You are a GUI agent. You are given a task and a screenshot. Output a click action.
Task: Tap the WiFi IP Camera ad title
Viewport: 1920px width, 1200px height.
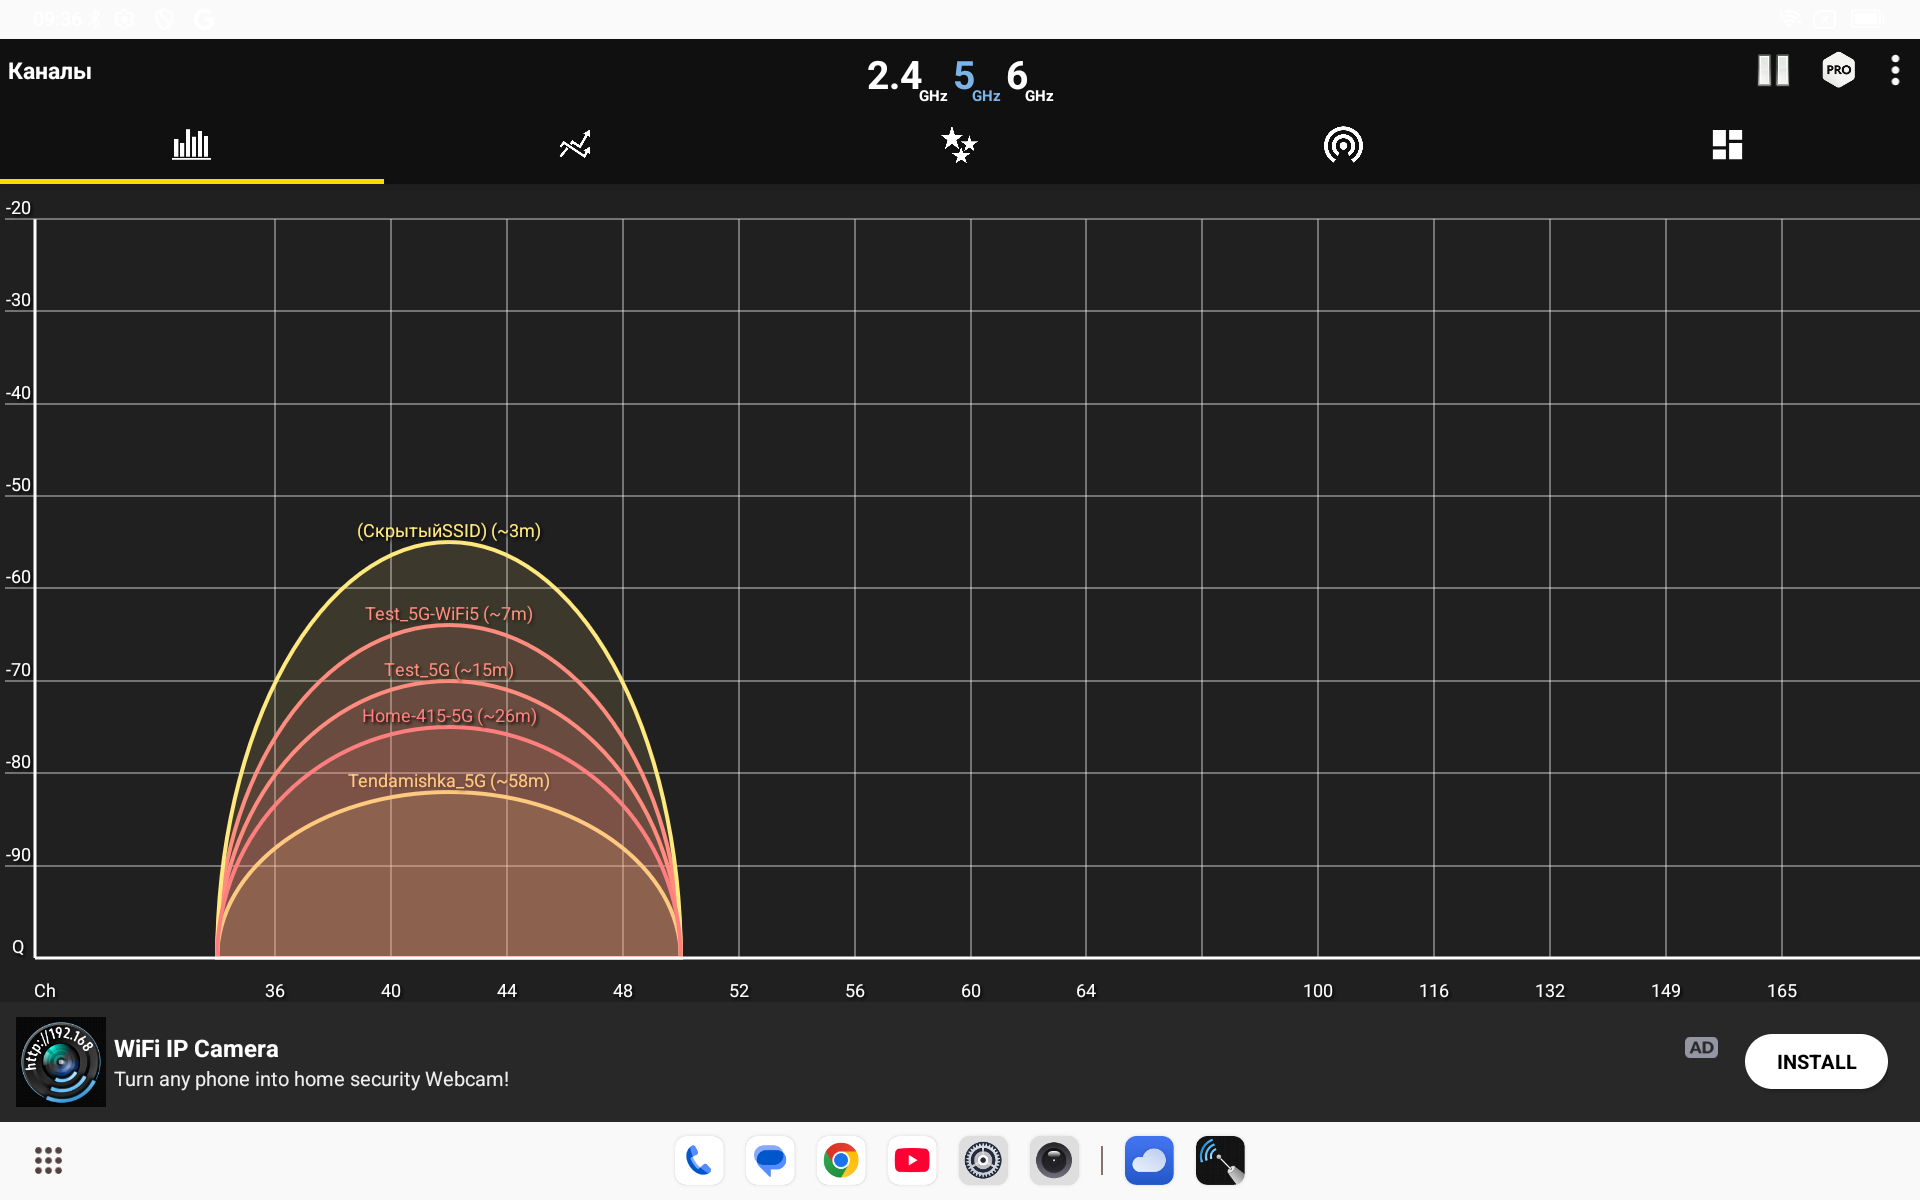[196, 1048]
